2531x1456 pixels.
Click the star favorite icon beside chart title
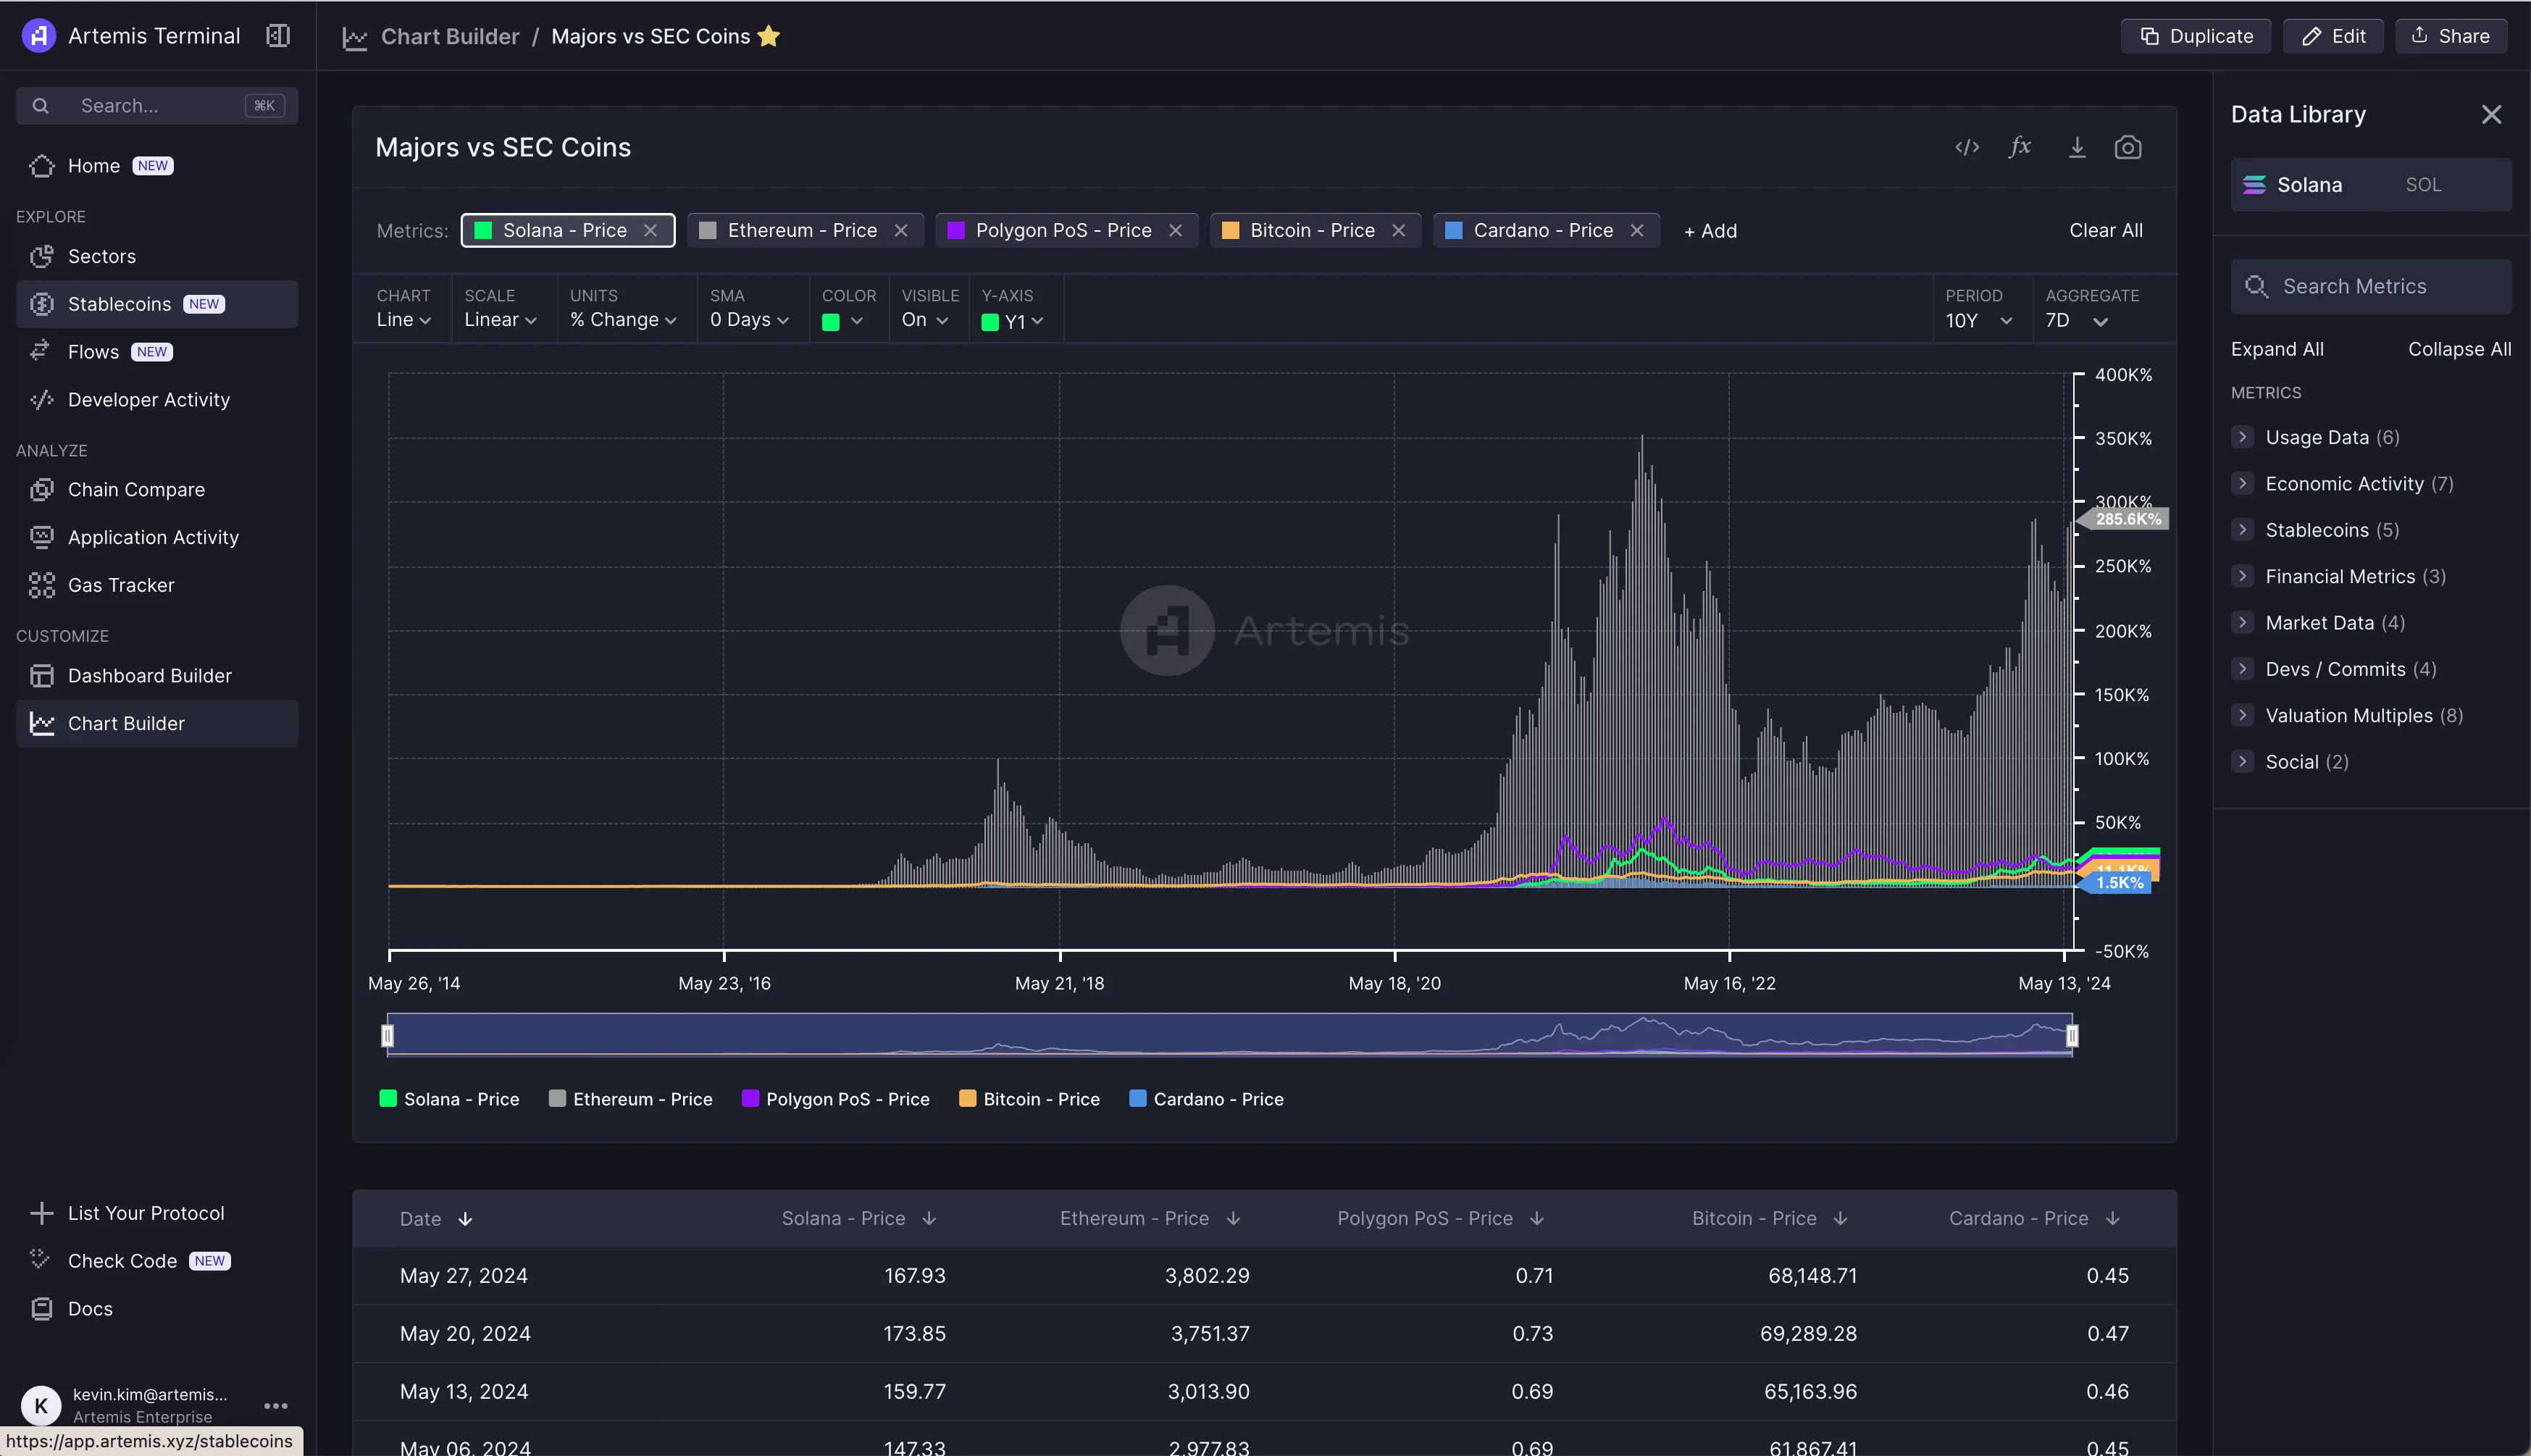pos(768,36)
